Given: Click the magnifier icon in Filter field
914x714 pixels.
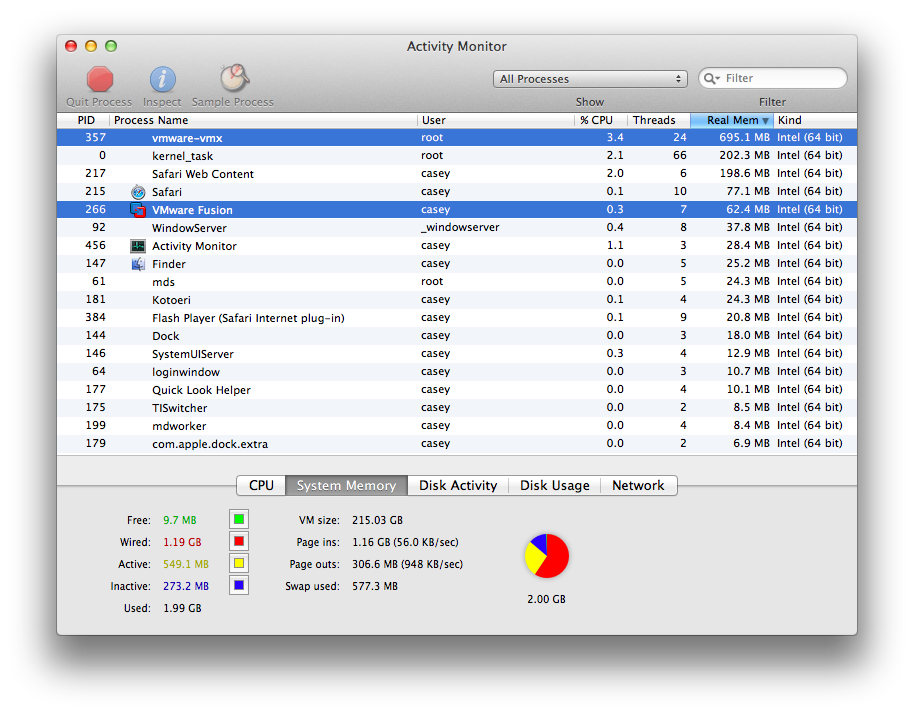Looking at the screenshot, I should (x=711, y=78).
